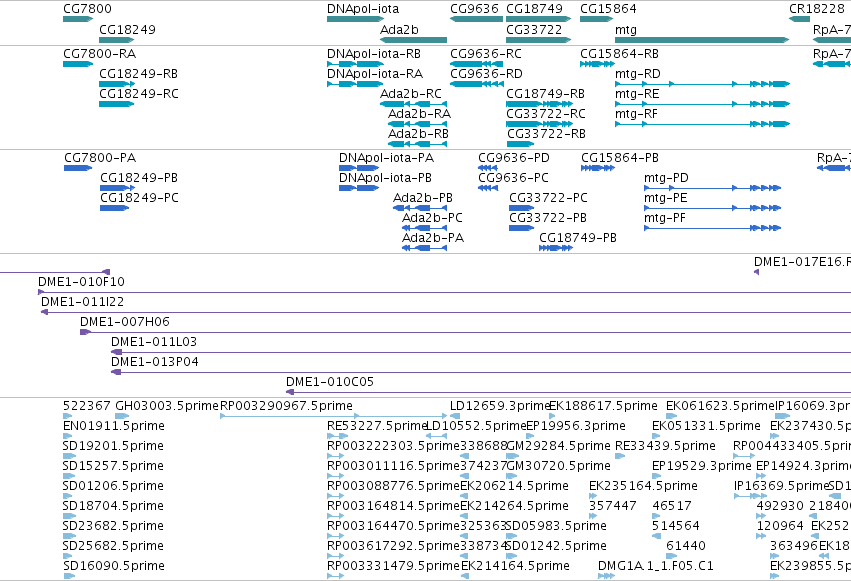
Task: Select protein CG33722-PC
Action: [x=548, y=198]
